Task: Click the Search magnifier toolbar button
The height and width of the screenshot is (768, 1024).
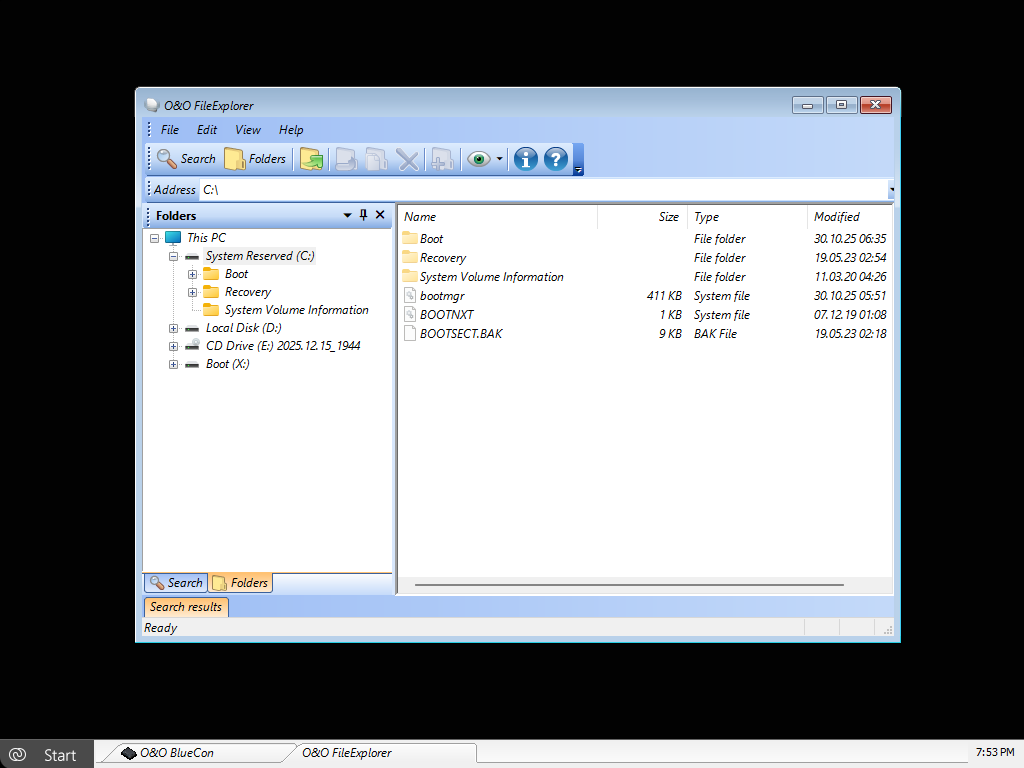Action: click(186, 159)
